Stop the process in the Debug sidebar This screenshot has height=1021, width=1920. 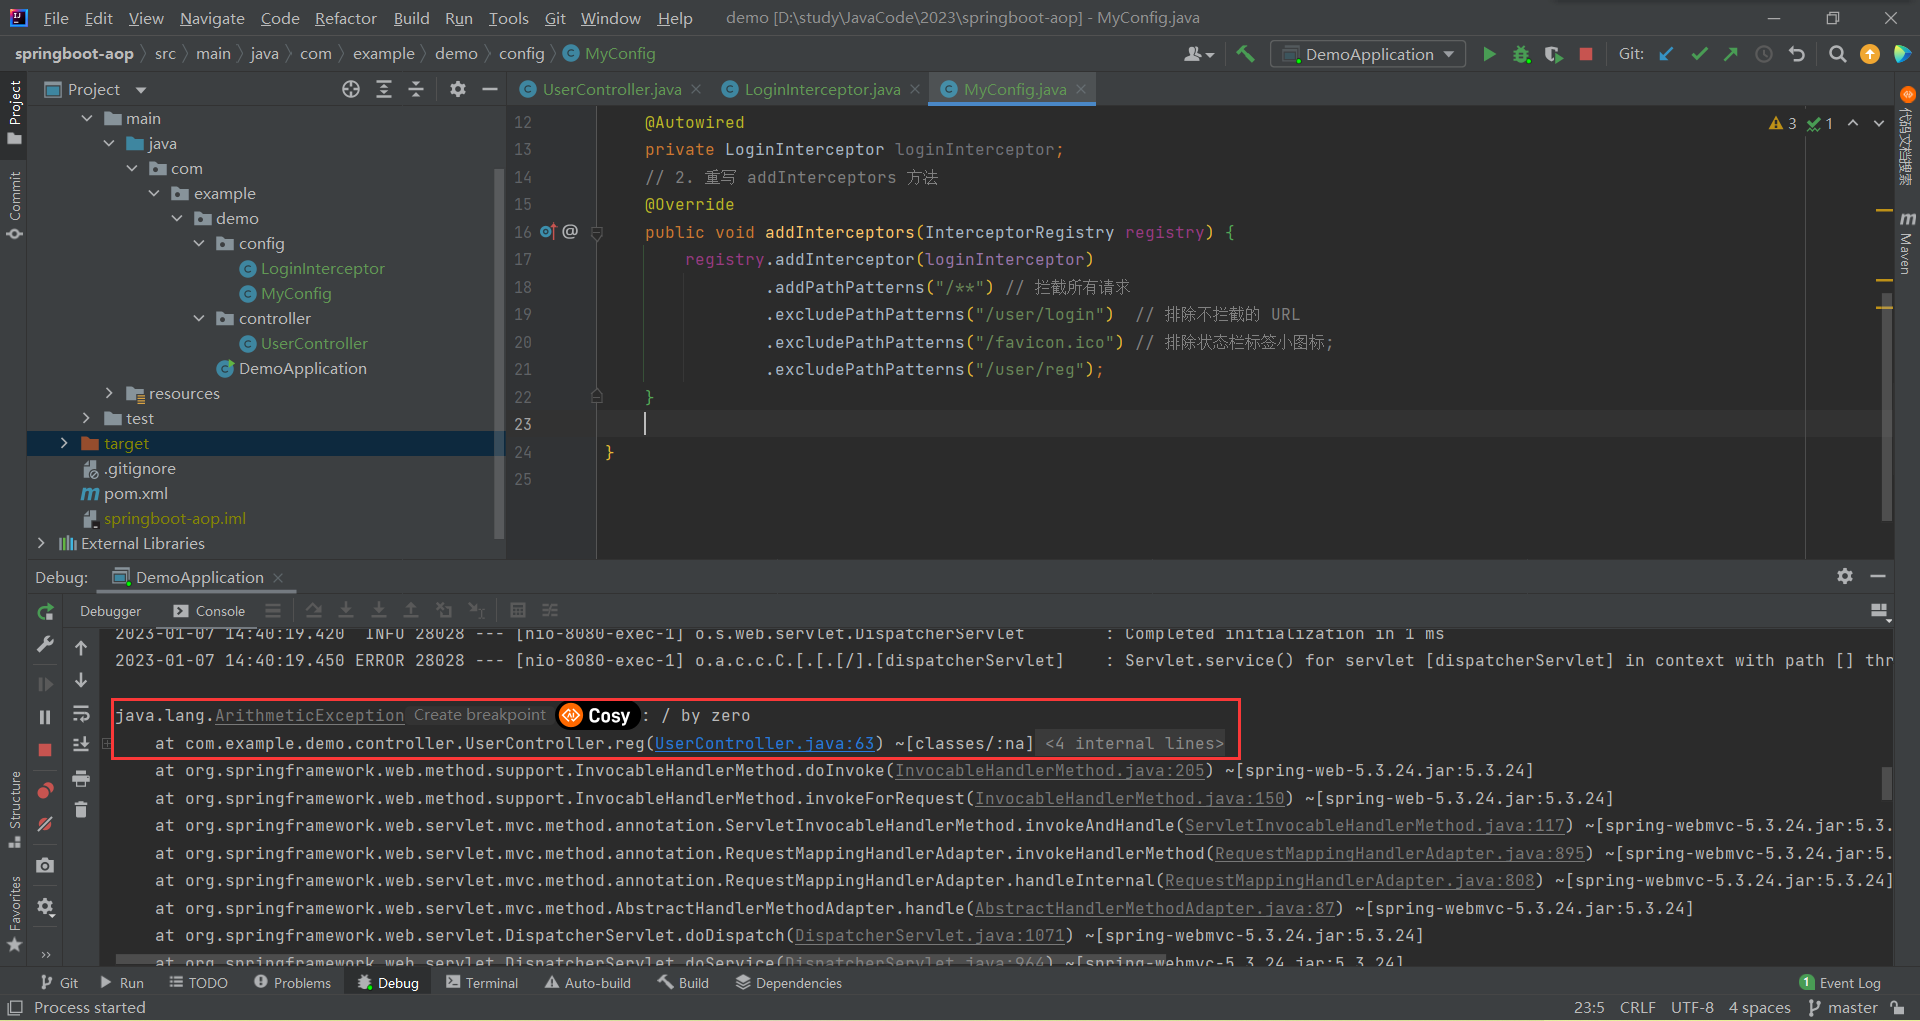45,750
